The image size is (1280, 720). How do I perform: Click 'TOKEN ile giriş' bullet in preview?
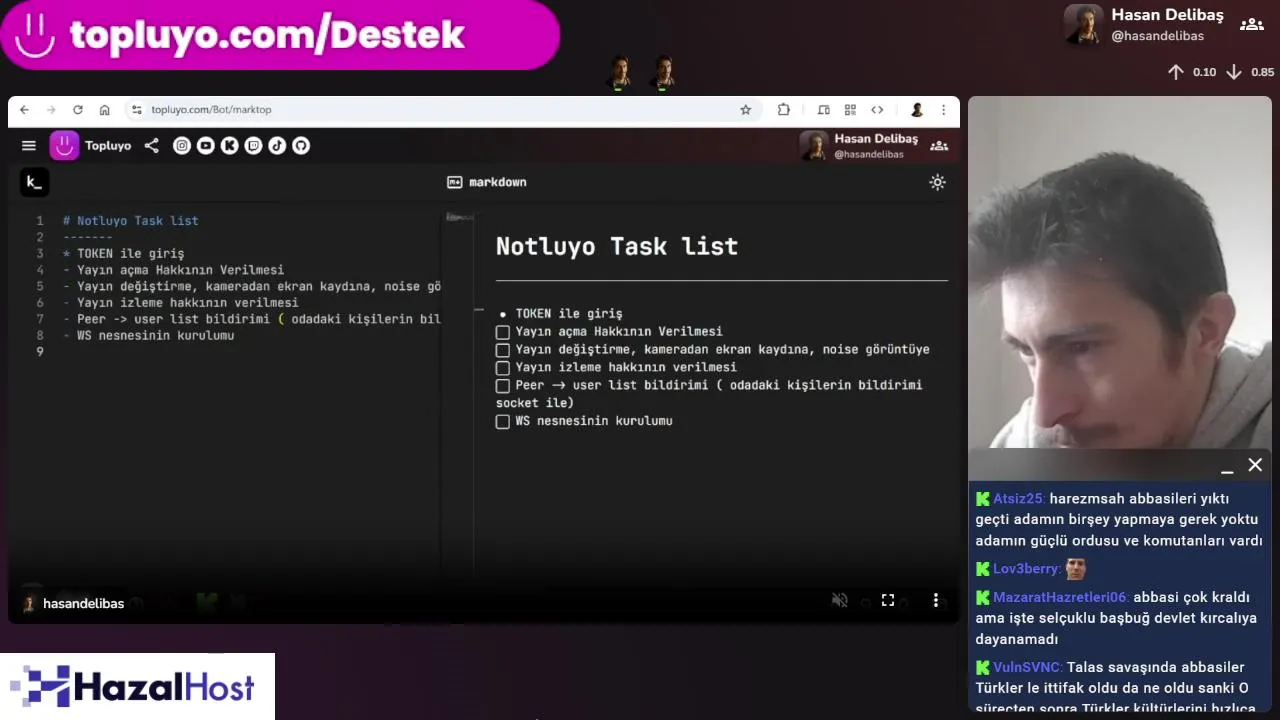pos(569,314)
